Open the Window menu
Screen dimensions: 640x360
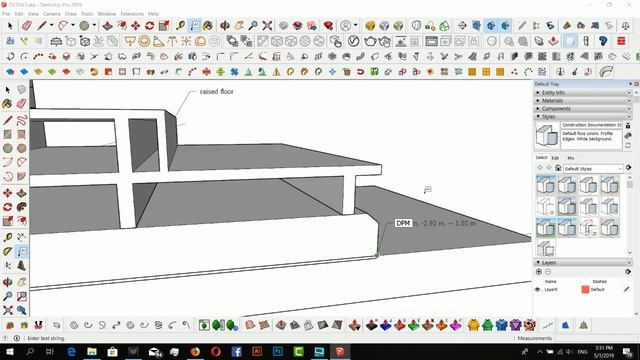(x=107, y=14)
